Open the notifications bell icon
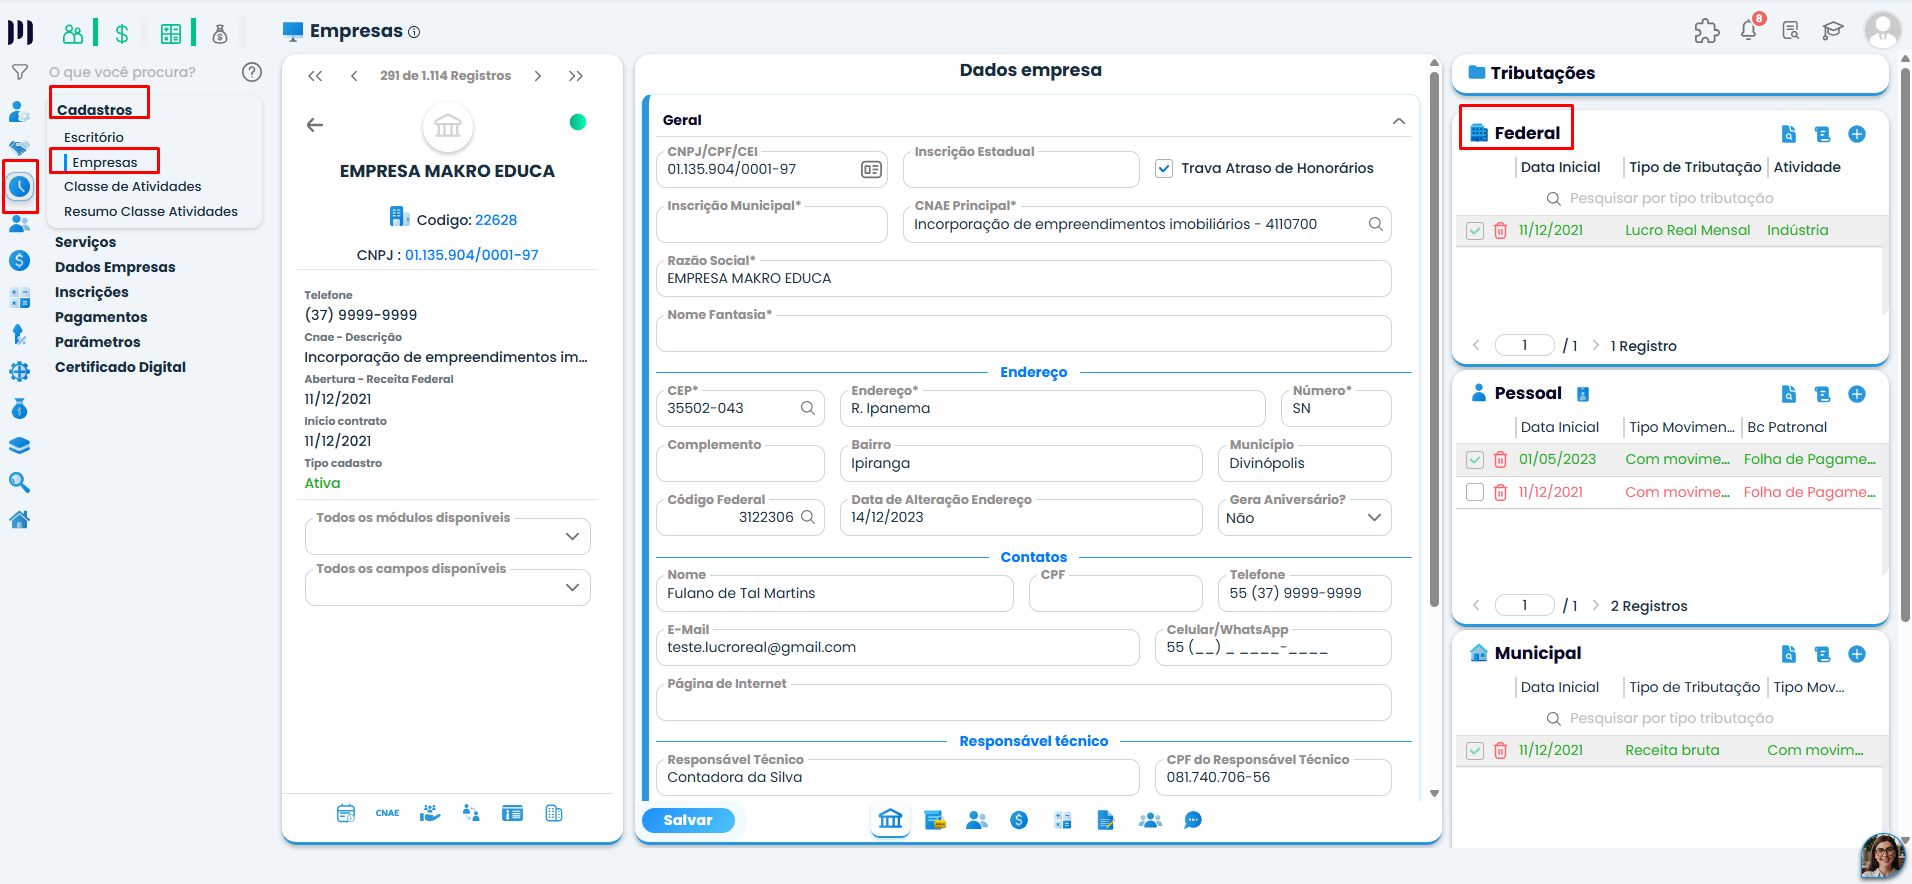Image resolution: width=1912 pixels, height=884 pixels. tap(1748, 30)
